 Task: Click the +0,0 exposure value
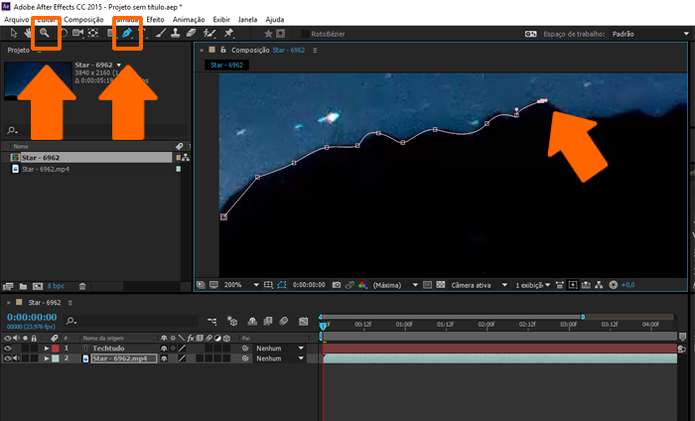[x=628, y=285]
